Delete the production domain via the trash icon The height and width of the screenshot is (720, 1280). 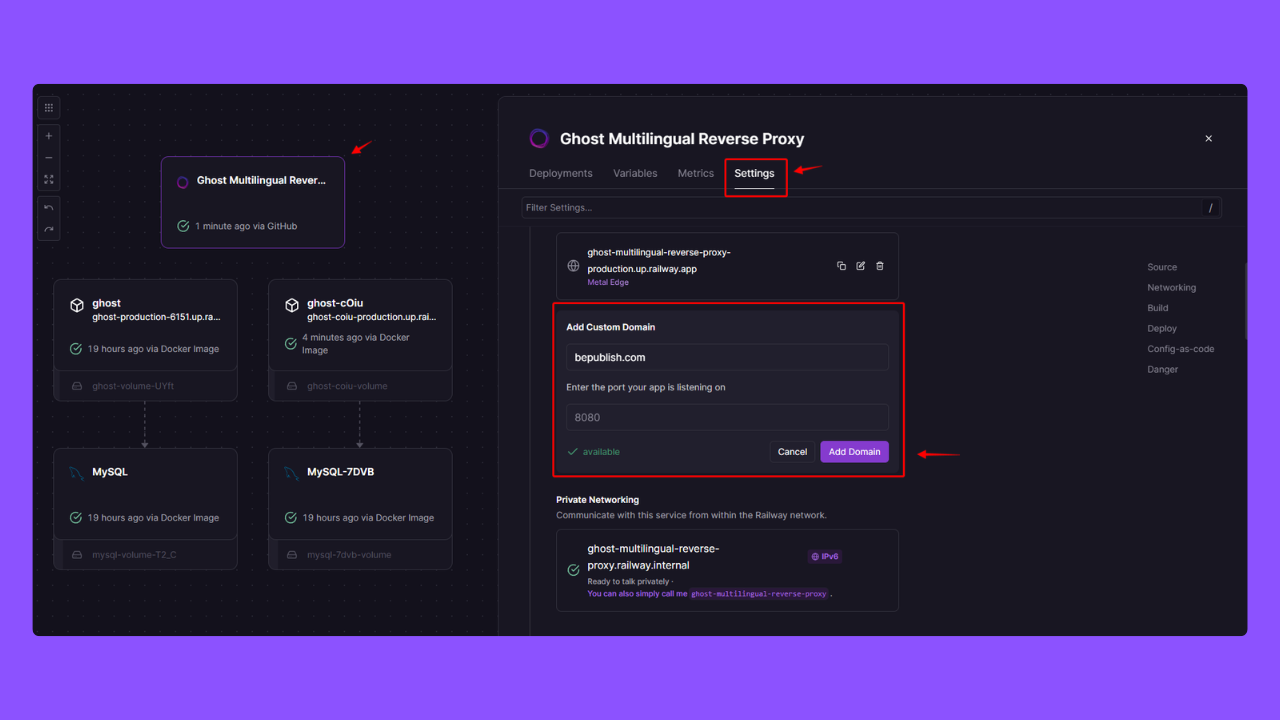[879, 266]
